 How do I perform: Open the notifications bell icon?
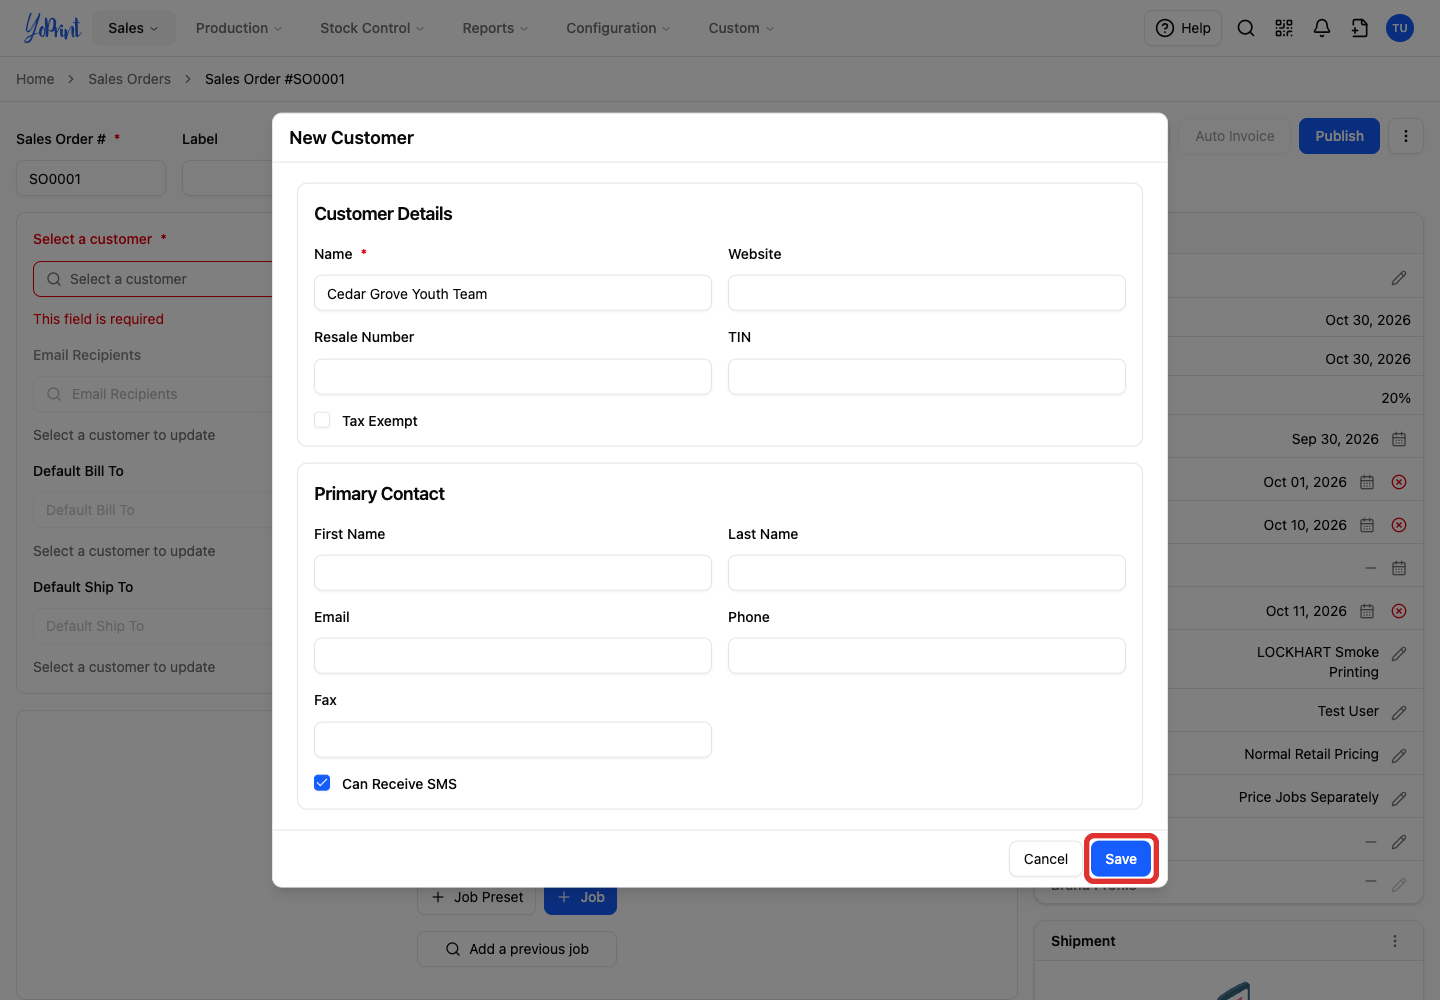coord(1322,28)
